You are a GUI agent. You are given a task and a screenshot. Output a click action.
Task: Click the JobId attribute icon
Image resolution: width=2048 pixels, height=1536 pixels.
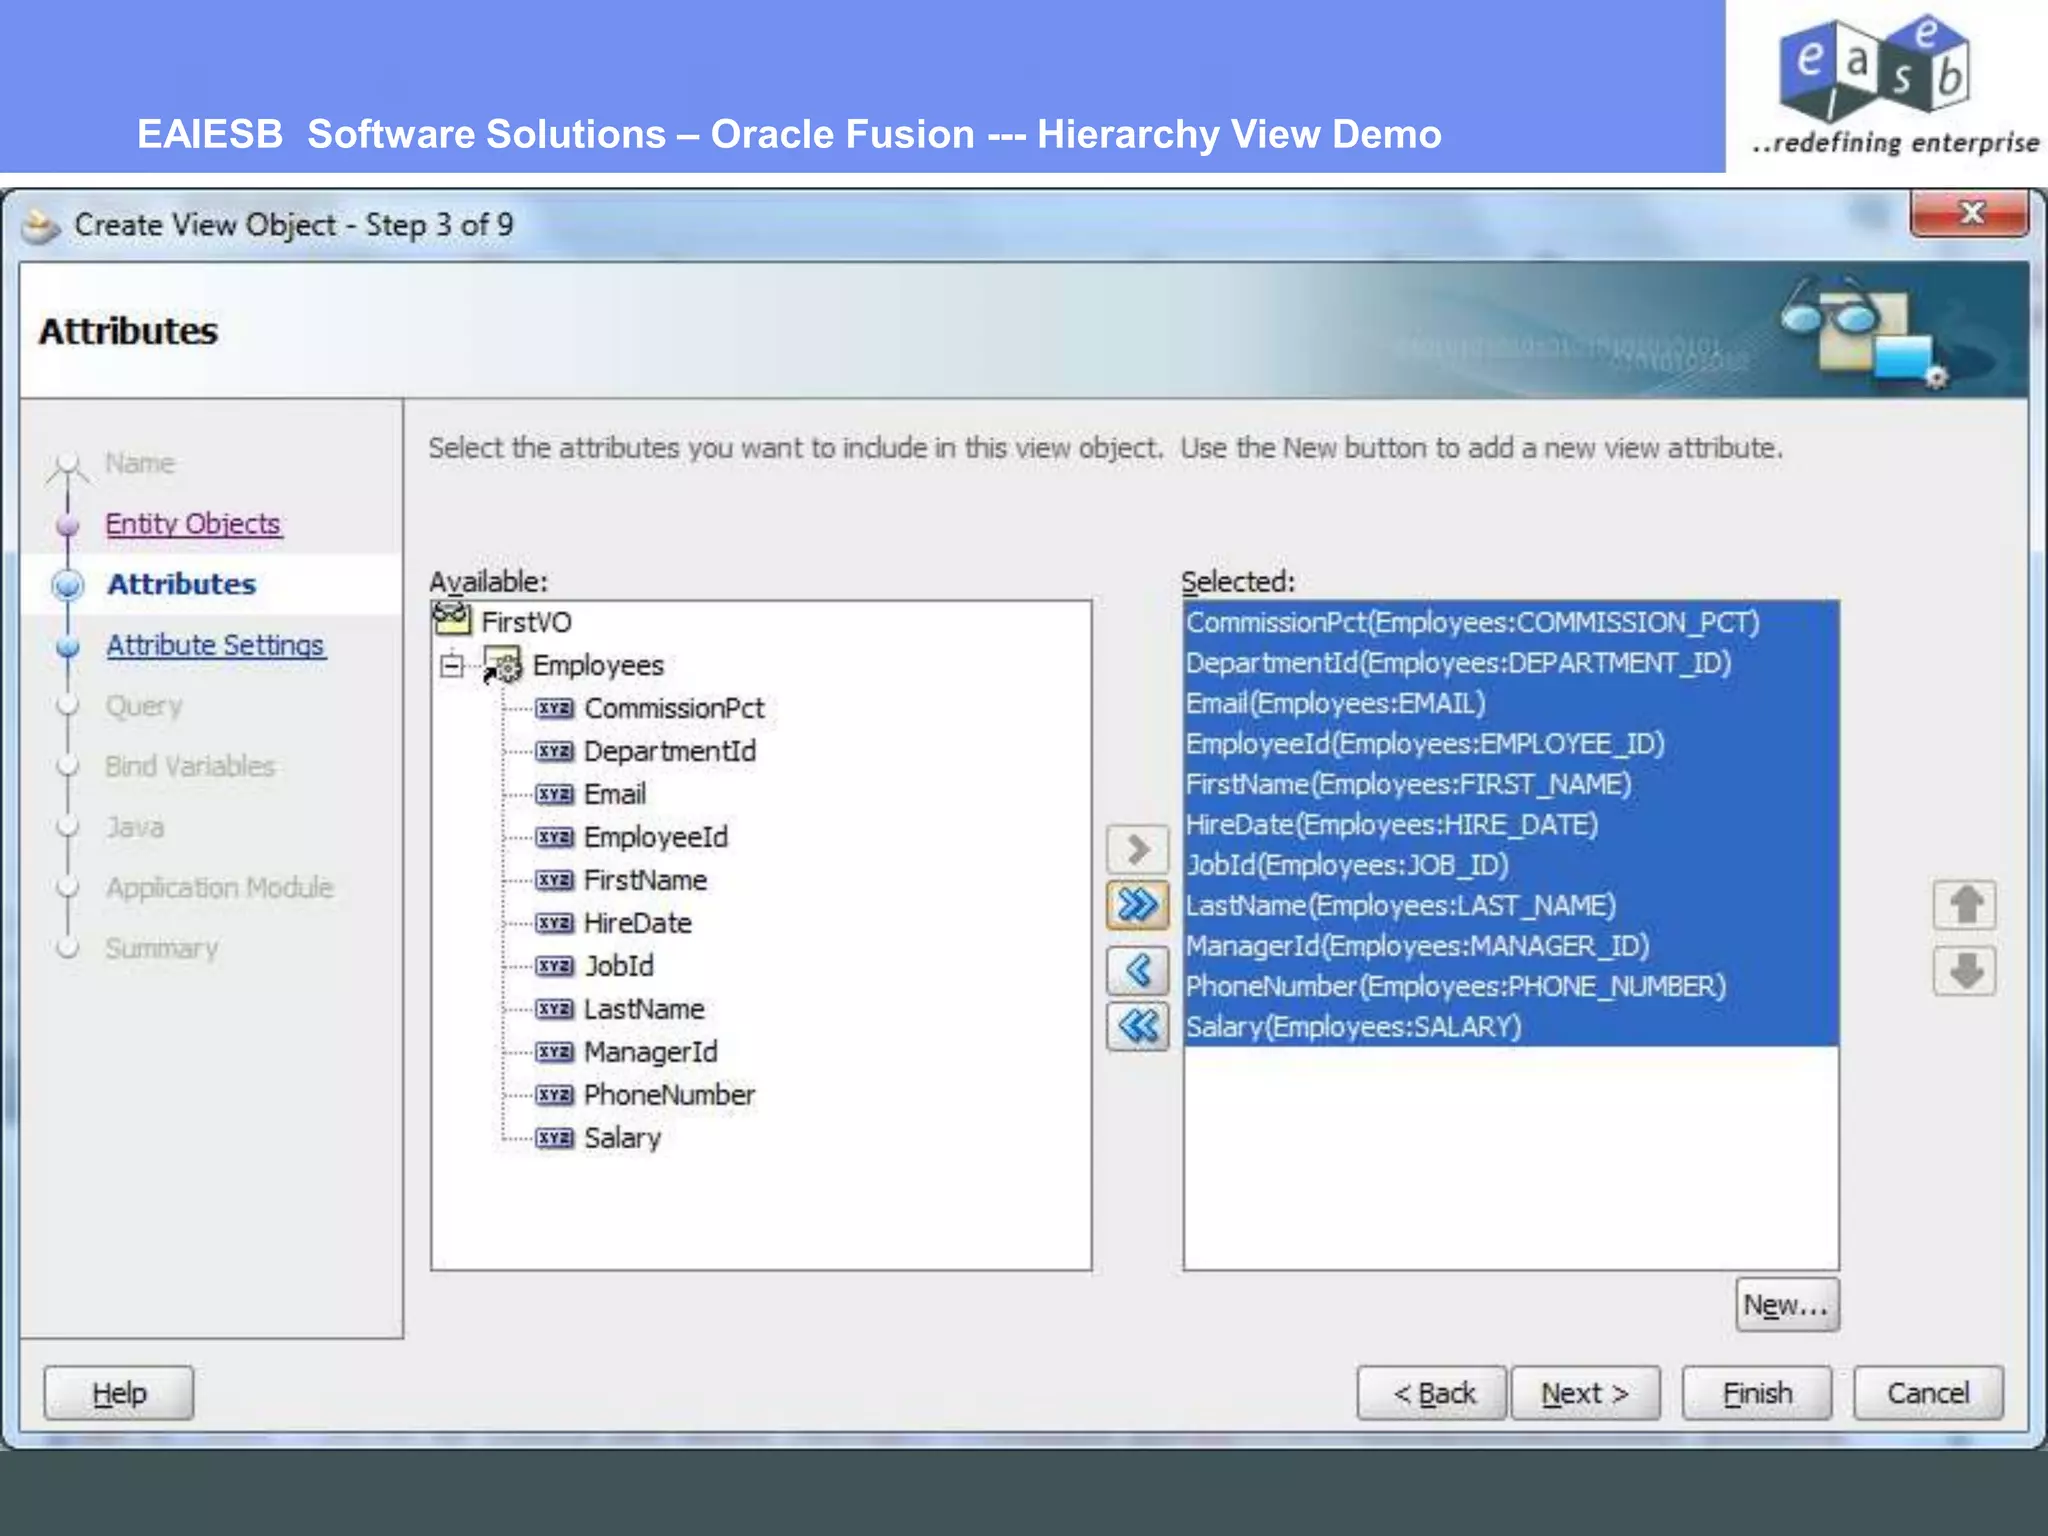pyautogui.click(x=554, y=966)
